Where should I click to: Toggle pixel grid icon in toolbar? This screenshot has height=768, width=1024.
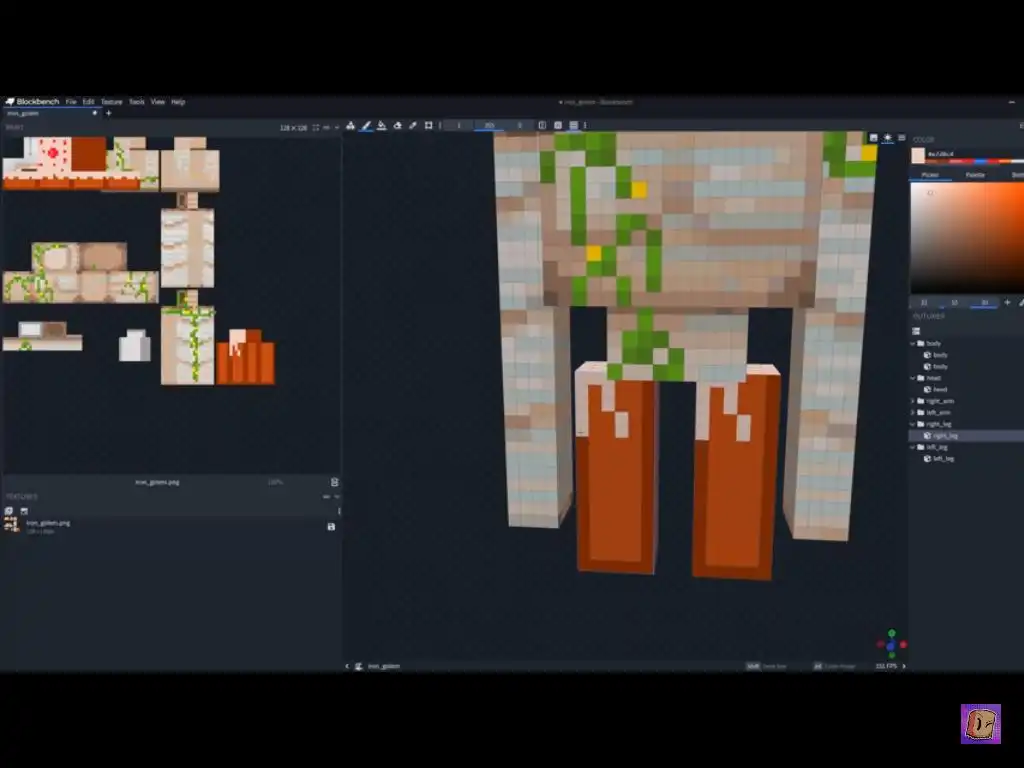tap(558, 125)
